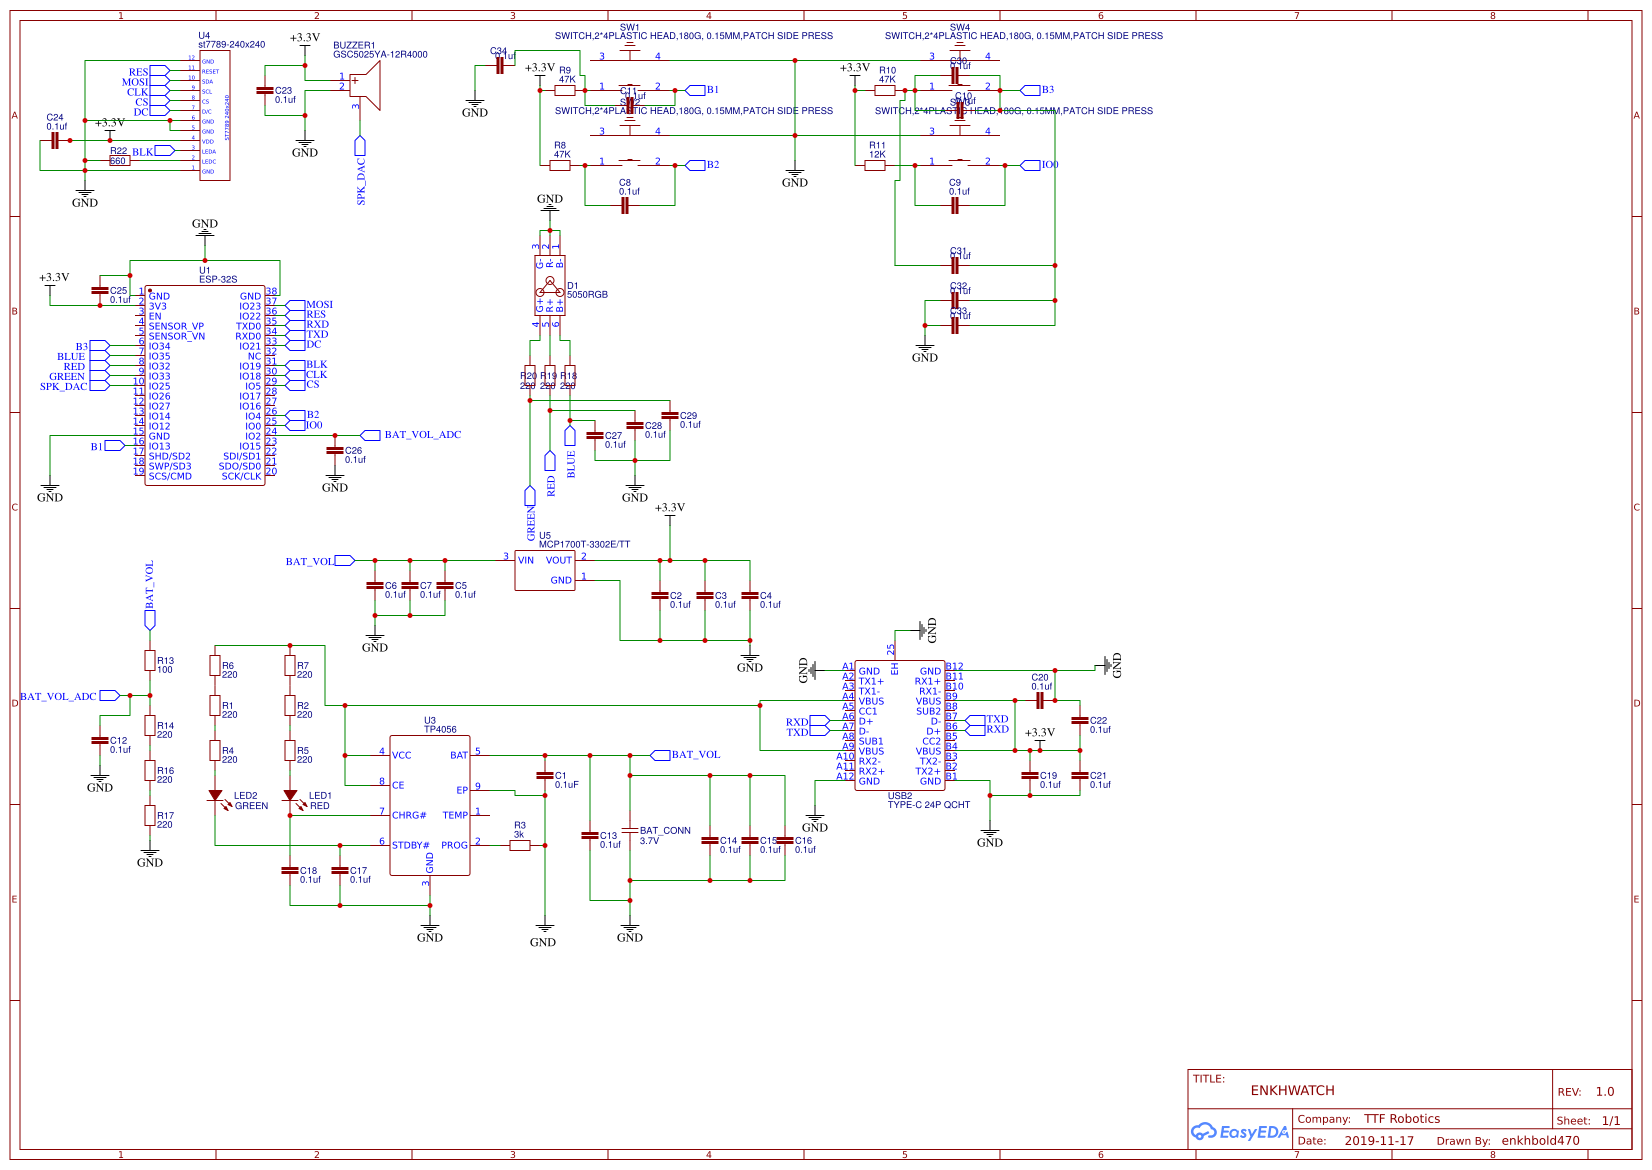1652x1170 pixels.
Task: Select capacitor C29 near RGB LED
Action: coord(670,415)
